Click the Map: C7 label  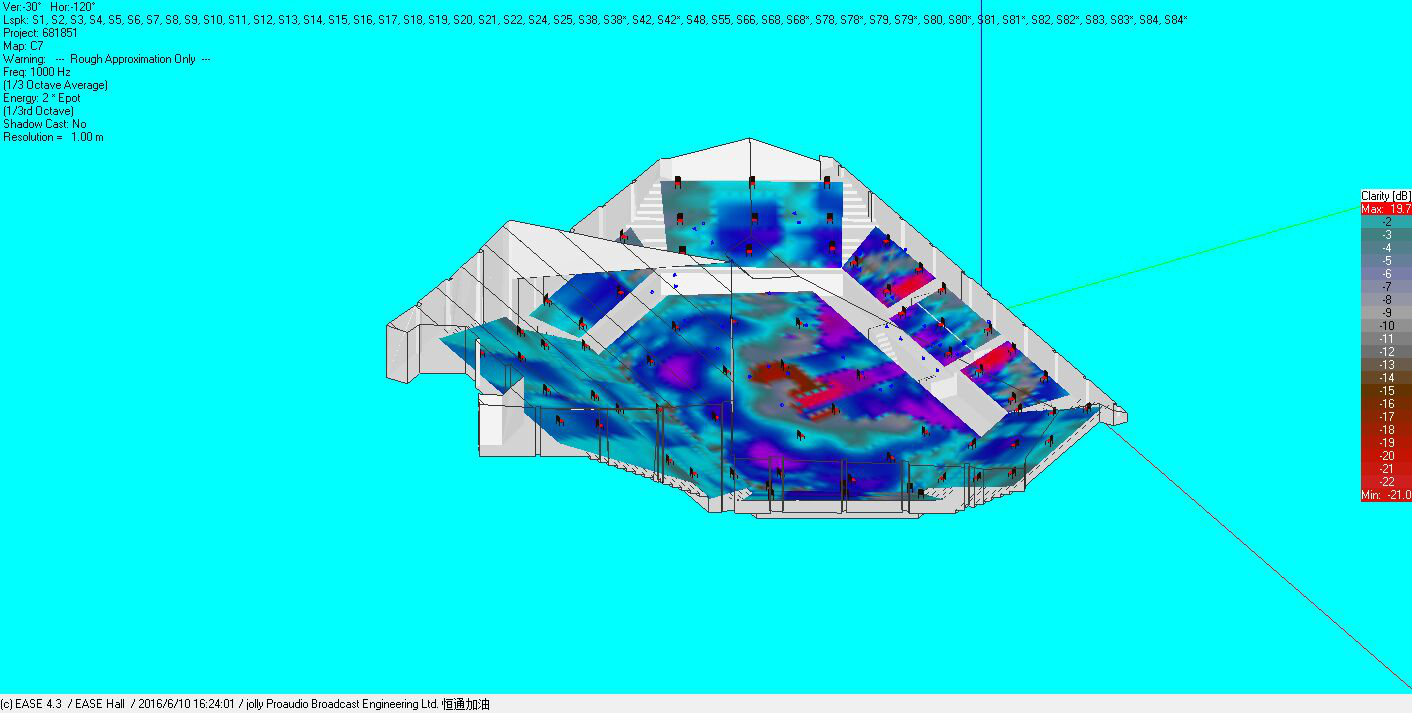tap(23, 46)
